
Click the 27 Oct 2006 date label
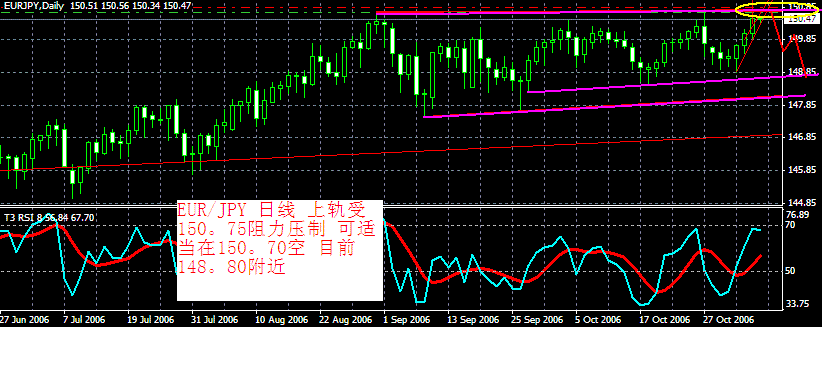(x=729, y=319)
